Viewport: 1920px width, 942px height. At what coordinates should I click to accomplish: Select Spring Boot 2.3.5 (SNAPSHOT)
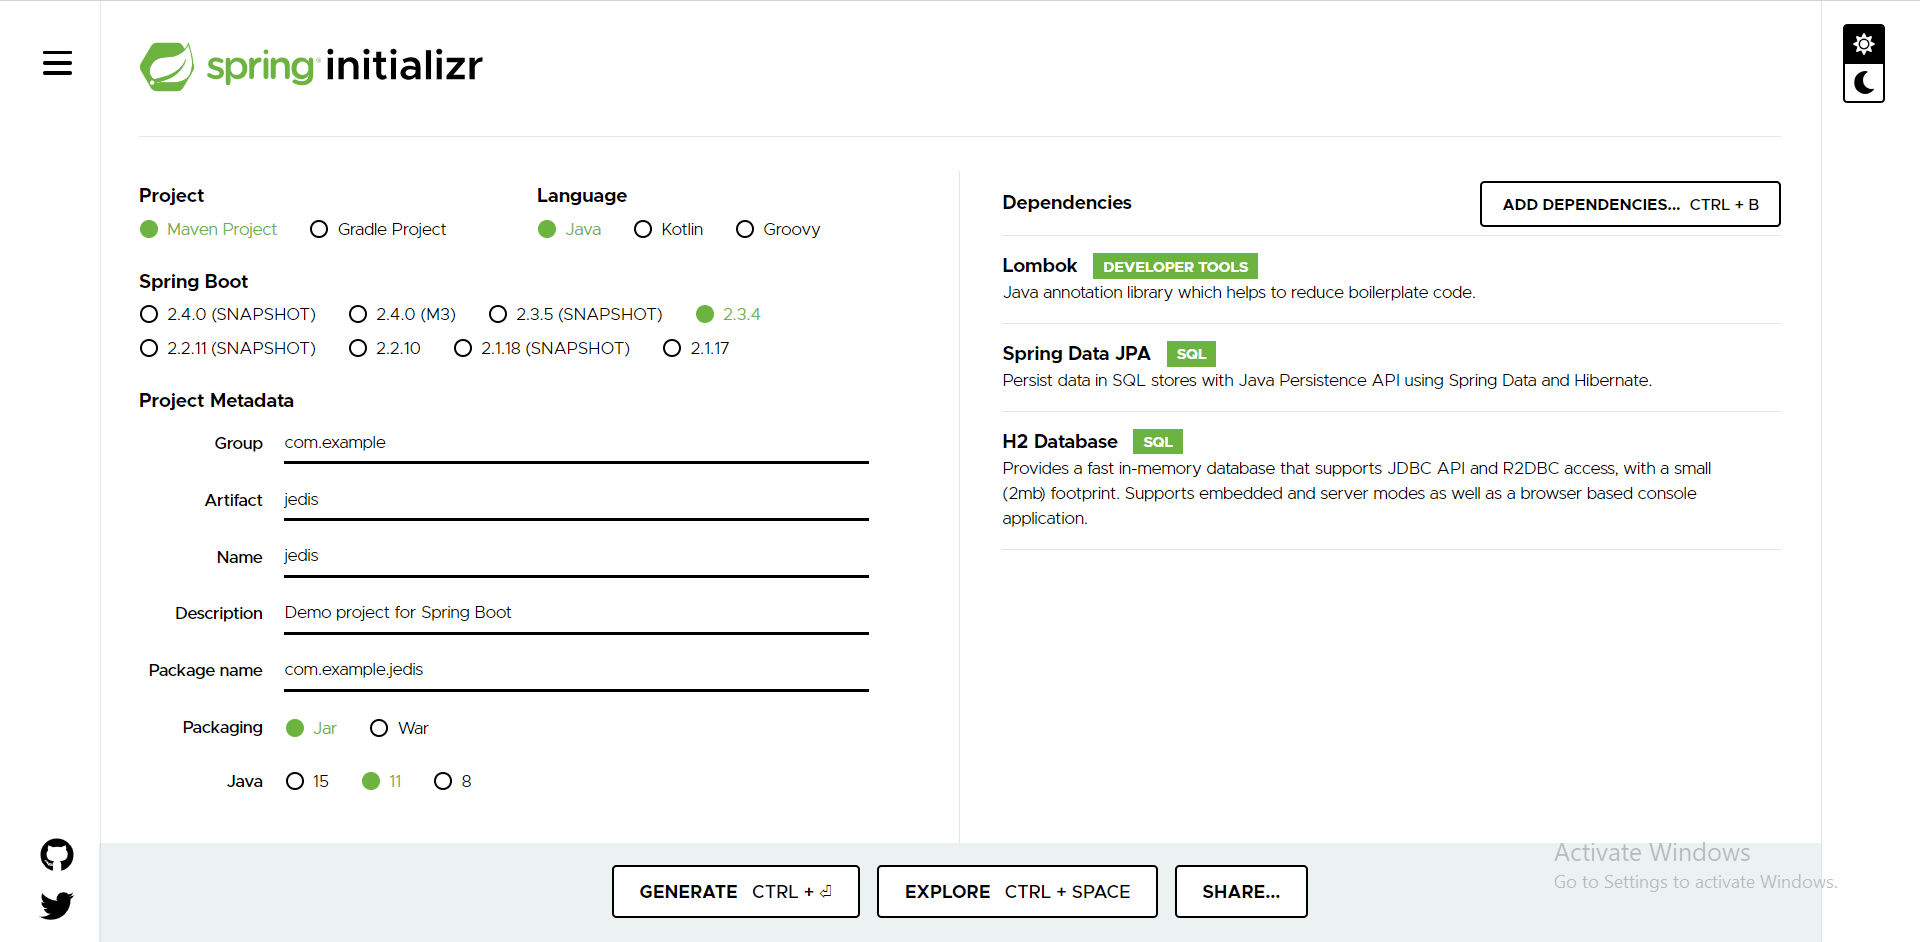(x=575, y=314)
